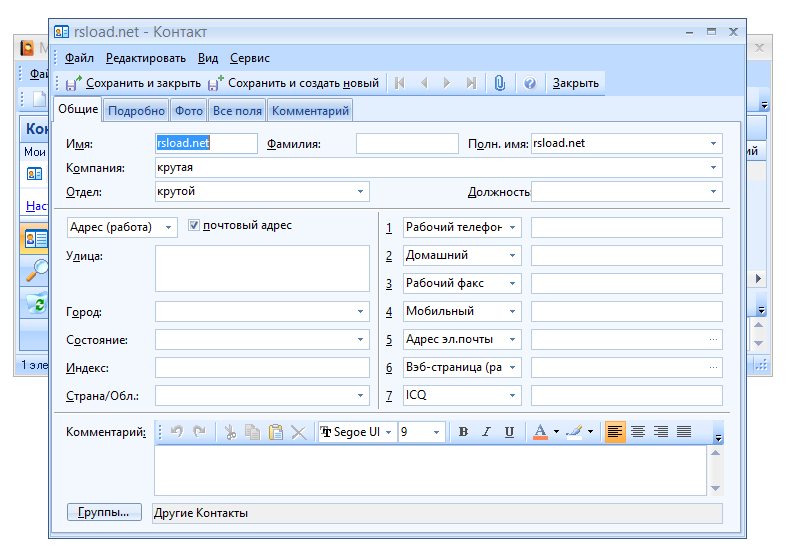Open the Мобильный type dropdown

[512, 312]
